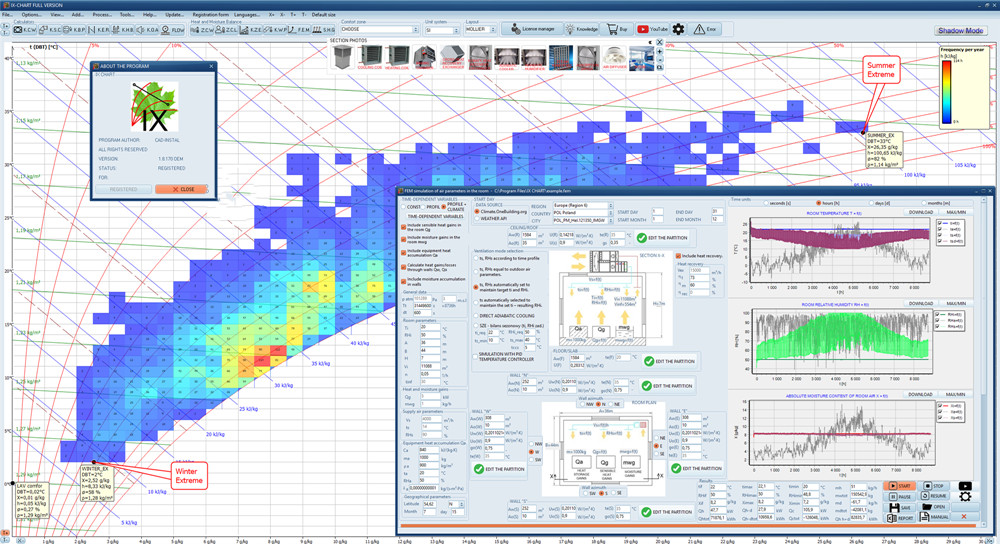This screenshot has height=544, width=1000.
Task: Toggle Include sensible heat gains checkbox
Action: click(x=404, y=227)
